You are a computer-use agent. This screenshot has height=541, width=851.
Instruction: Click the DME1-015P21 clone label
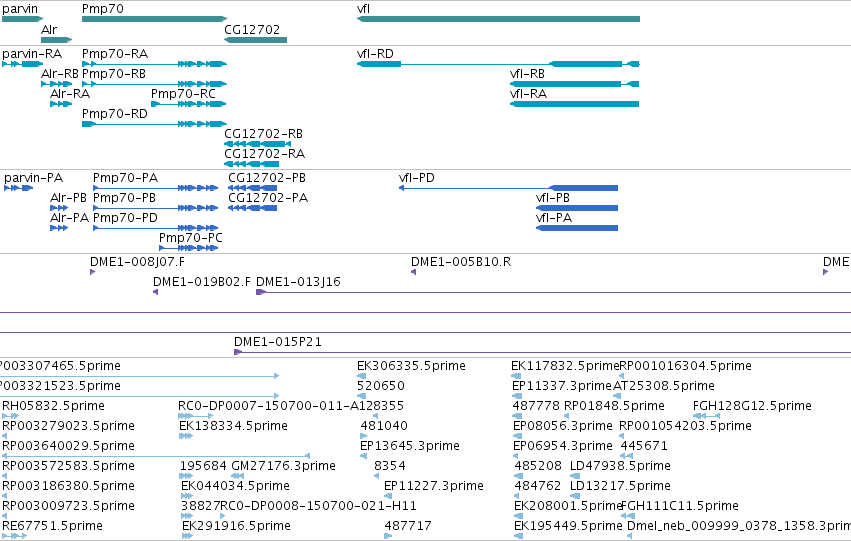278,342
